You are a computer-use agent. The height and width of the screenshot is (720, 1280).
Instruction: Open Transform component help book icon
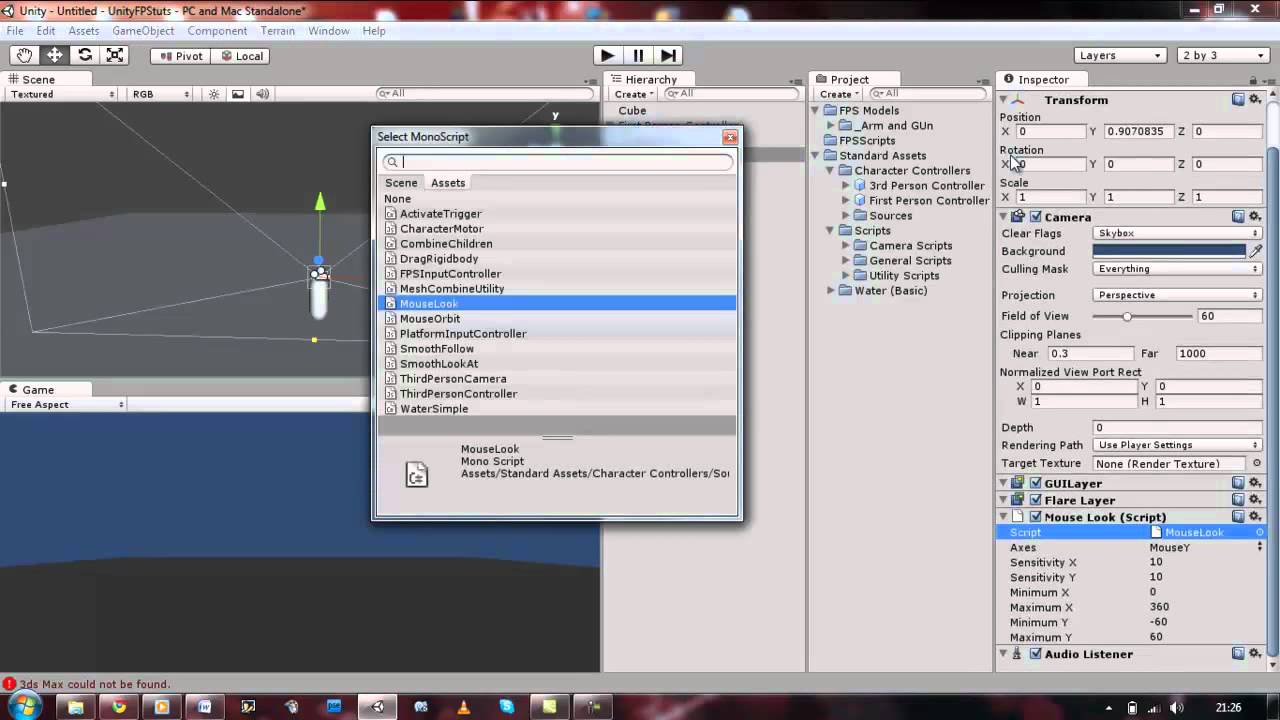tap(1238, 99)
